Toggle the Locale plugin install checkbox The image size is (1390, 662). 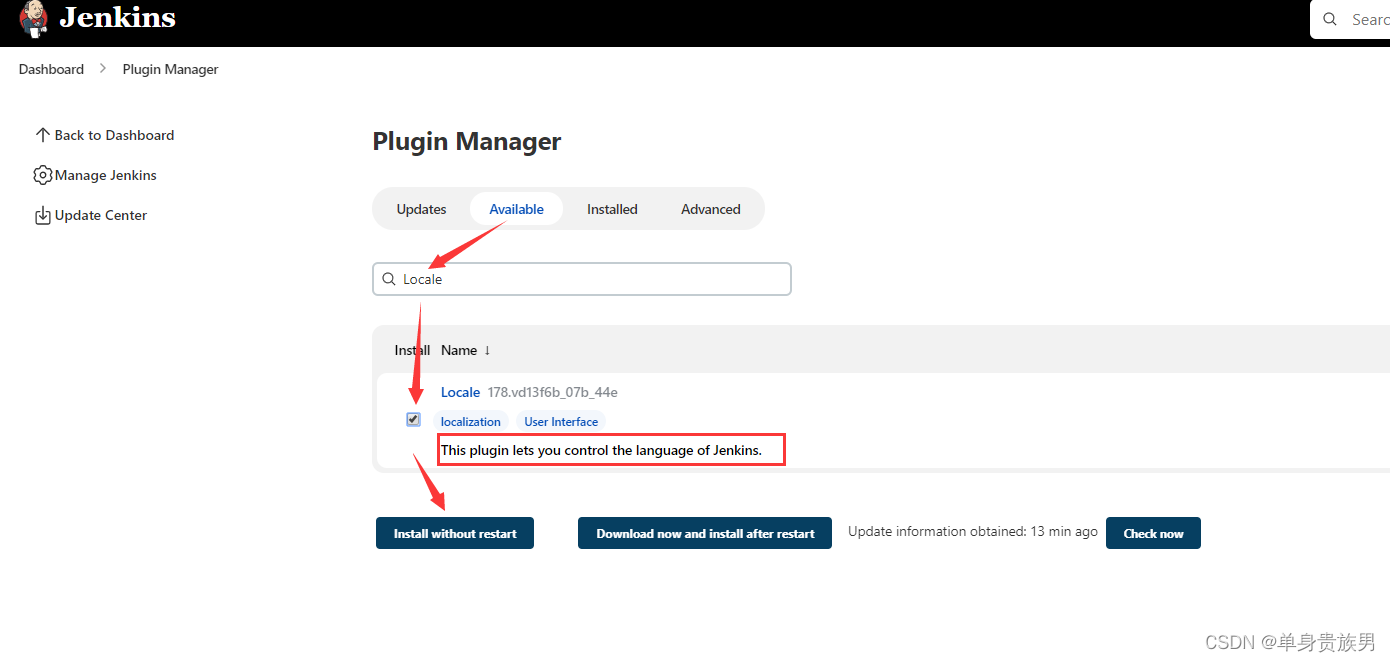coord(413,419)
